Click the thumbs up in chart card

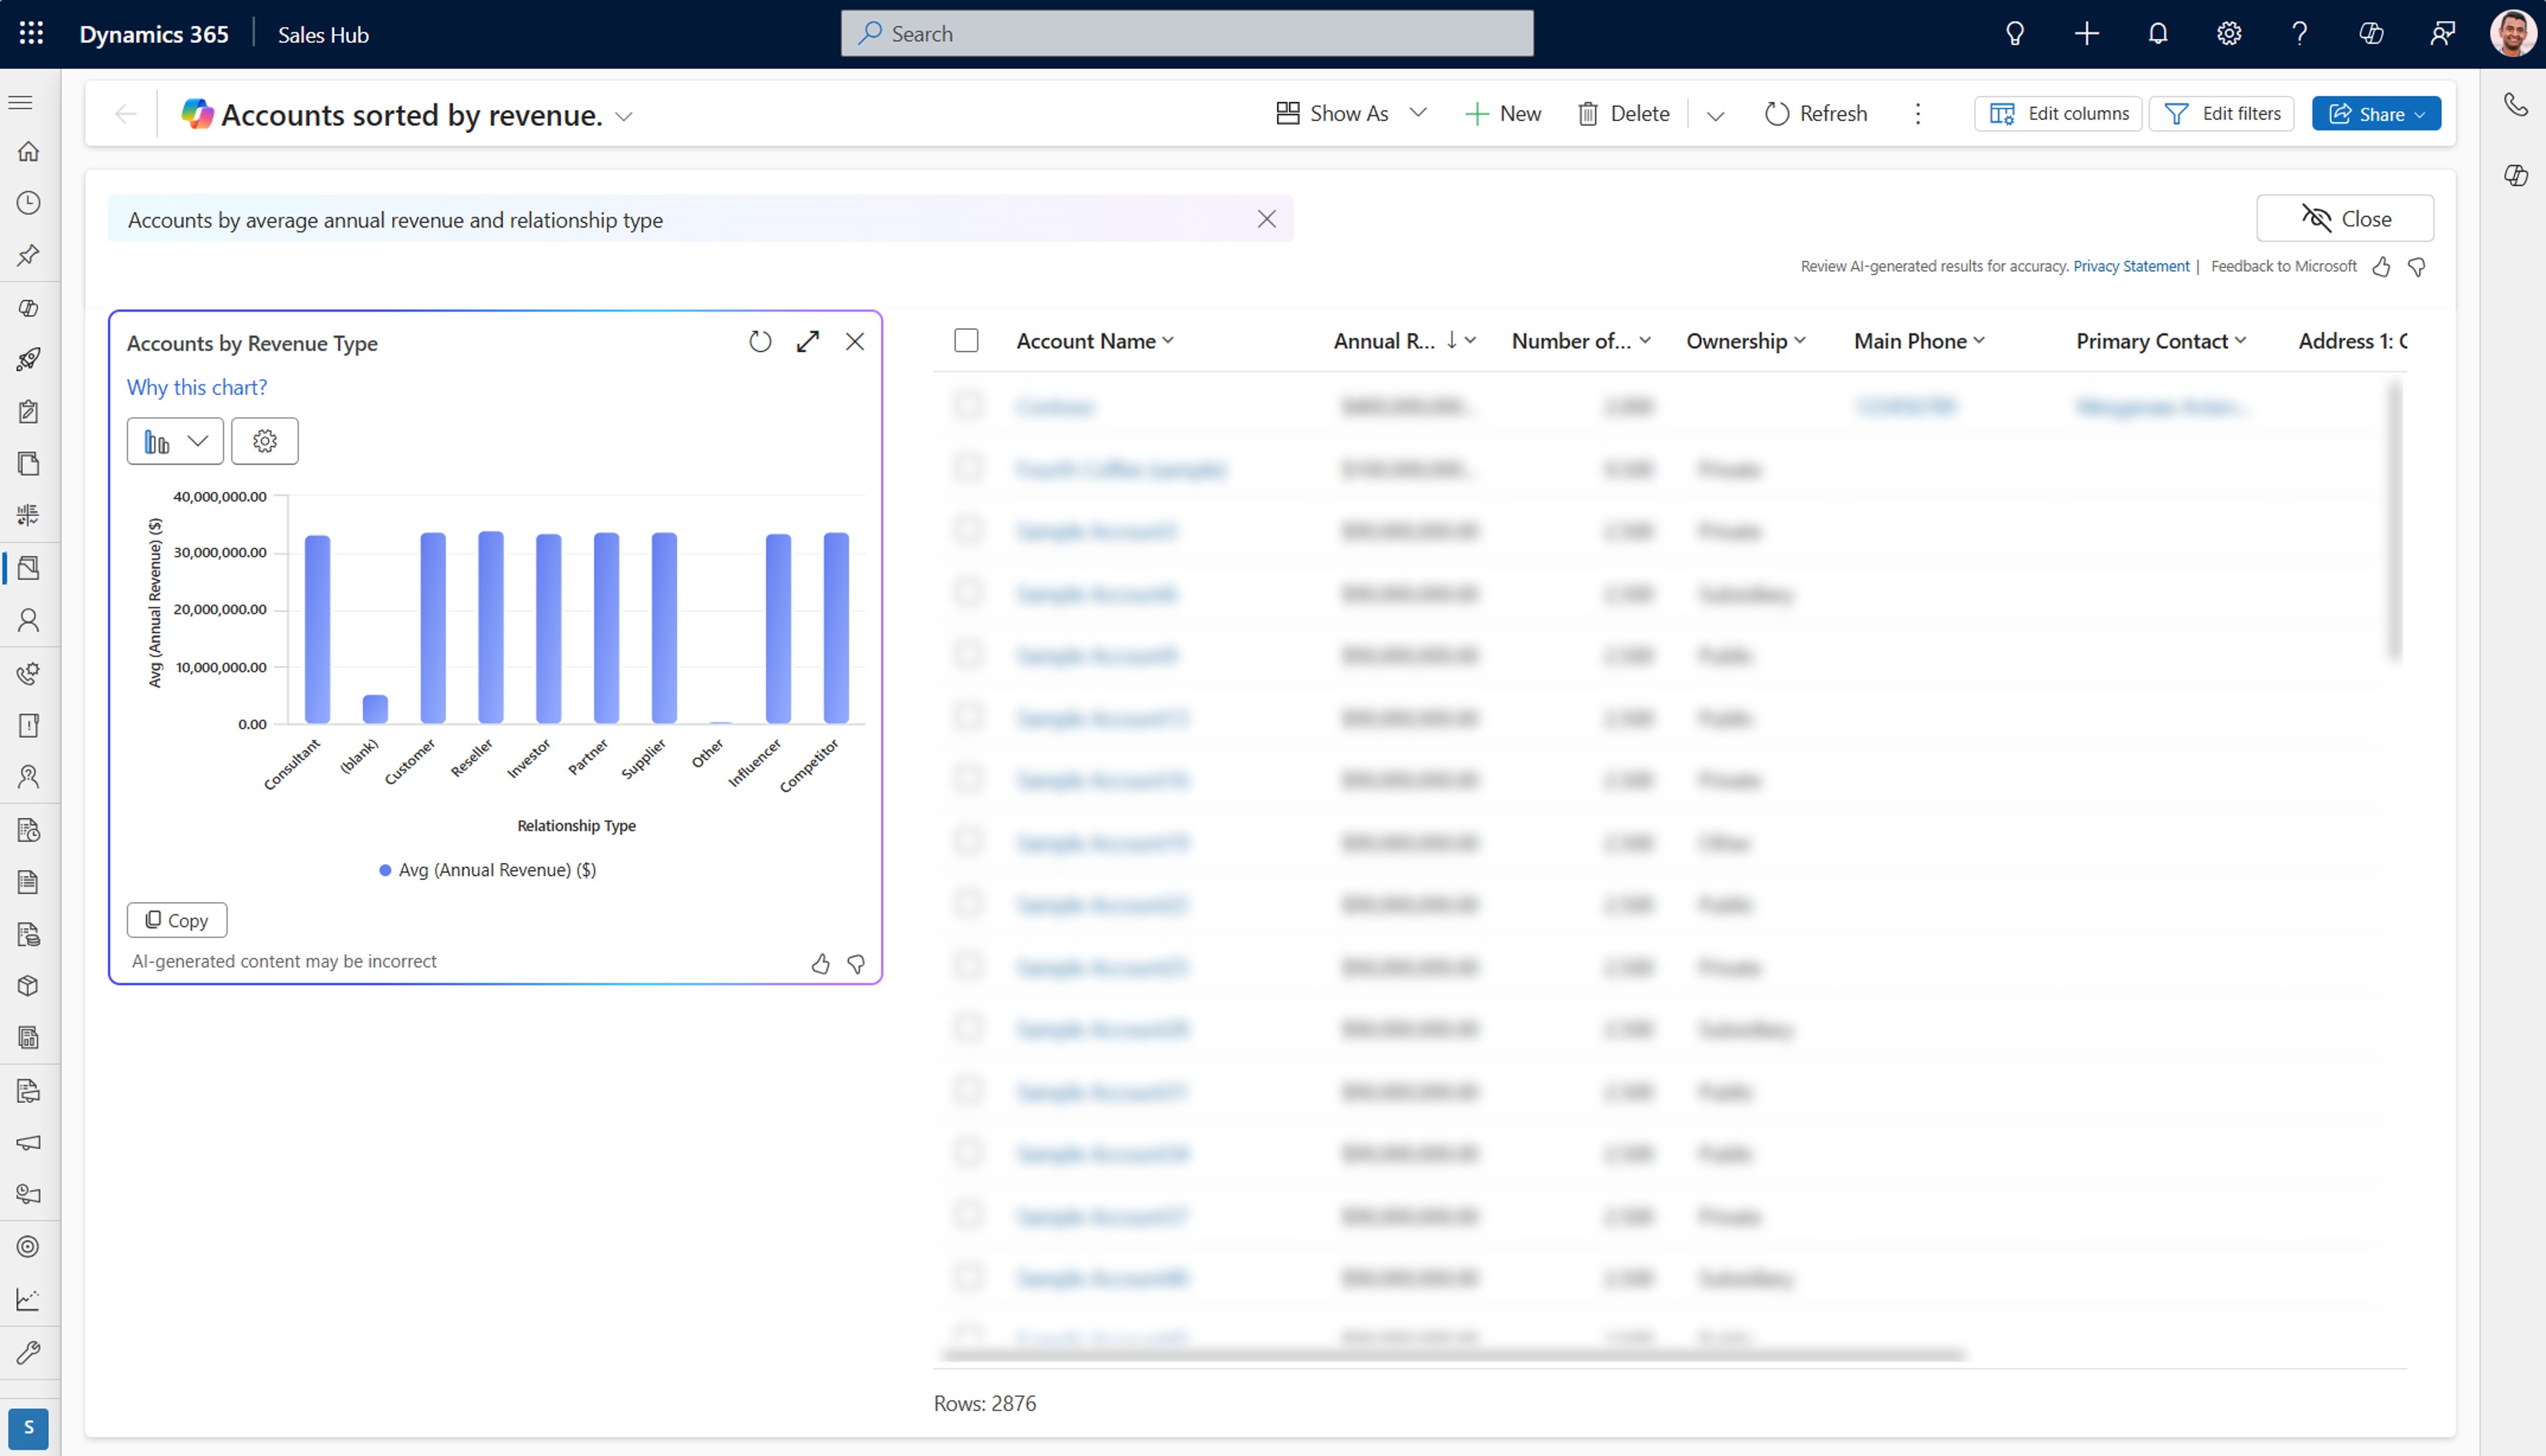tap(820, 964)
